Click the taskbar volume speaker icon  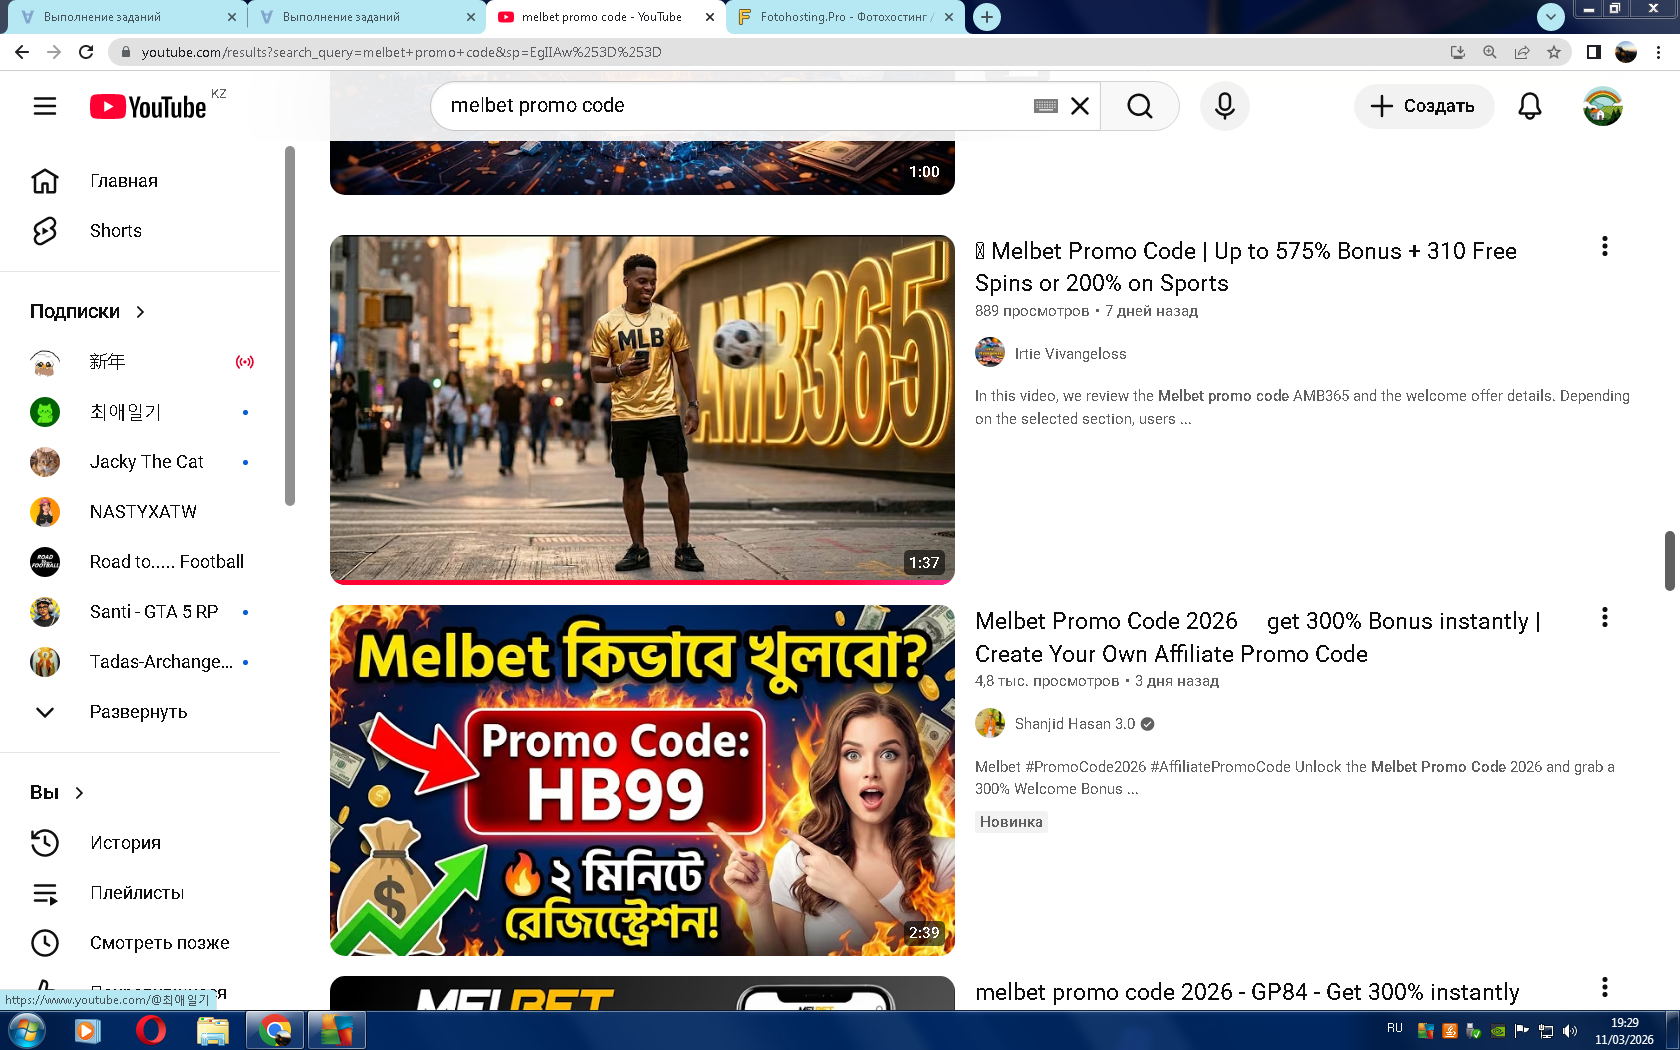pyautogui.click(x=1570, y=1031)
